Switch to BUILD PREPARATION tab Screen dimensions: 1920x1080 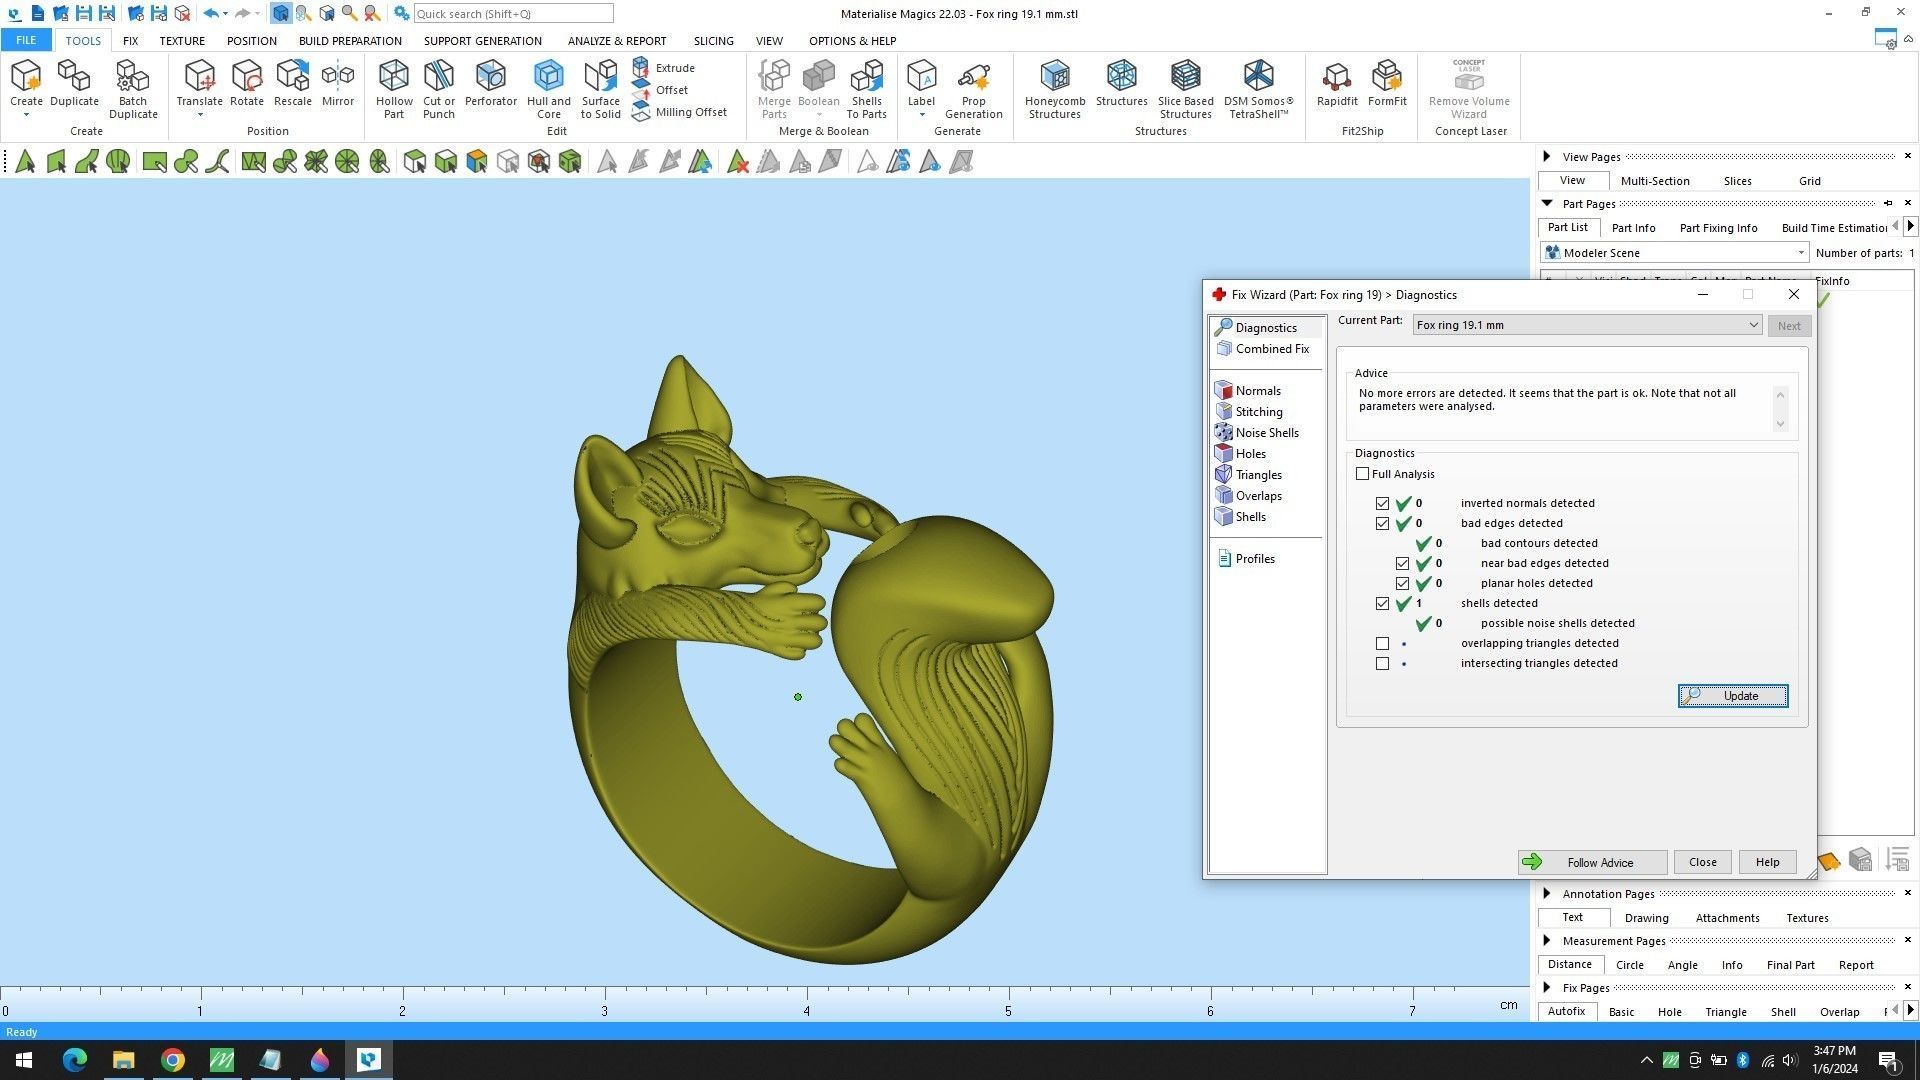pos(350,41)
